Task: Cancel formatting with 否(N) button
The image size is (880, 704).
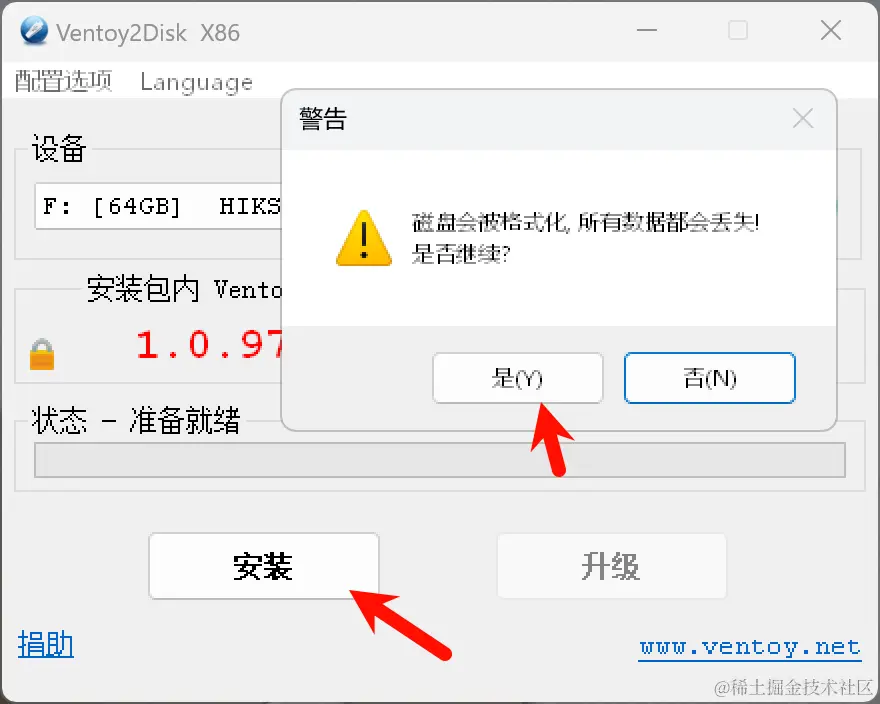Action: [x=709, y=378]
